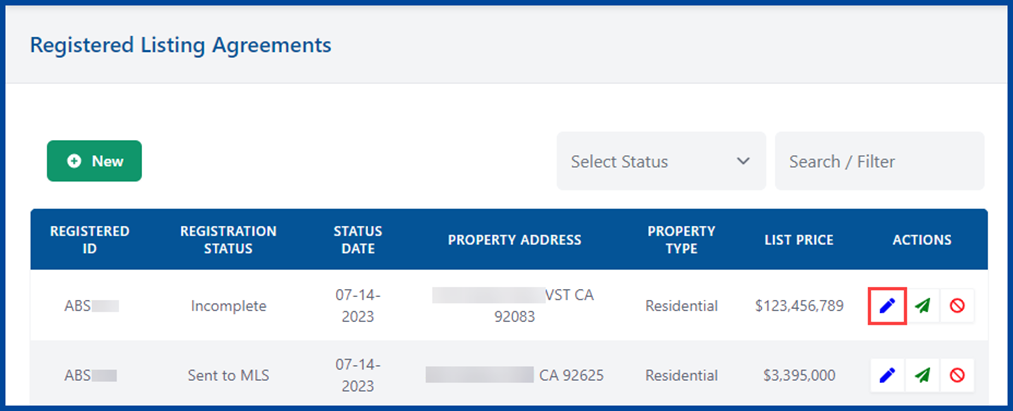Viewport: 1013px width, 411px height.
Task: Cancel the Incomplete listing registration
Action: click(x=957, y=306)
